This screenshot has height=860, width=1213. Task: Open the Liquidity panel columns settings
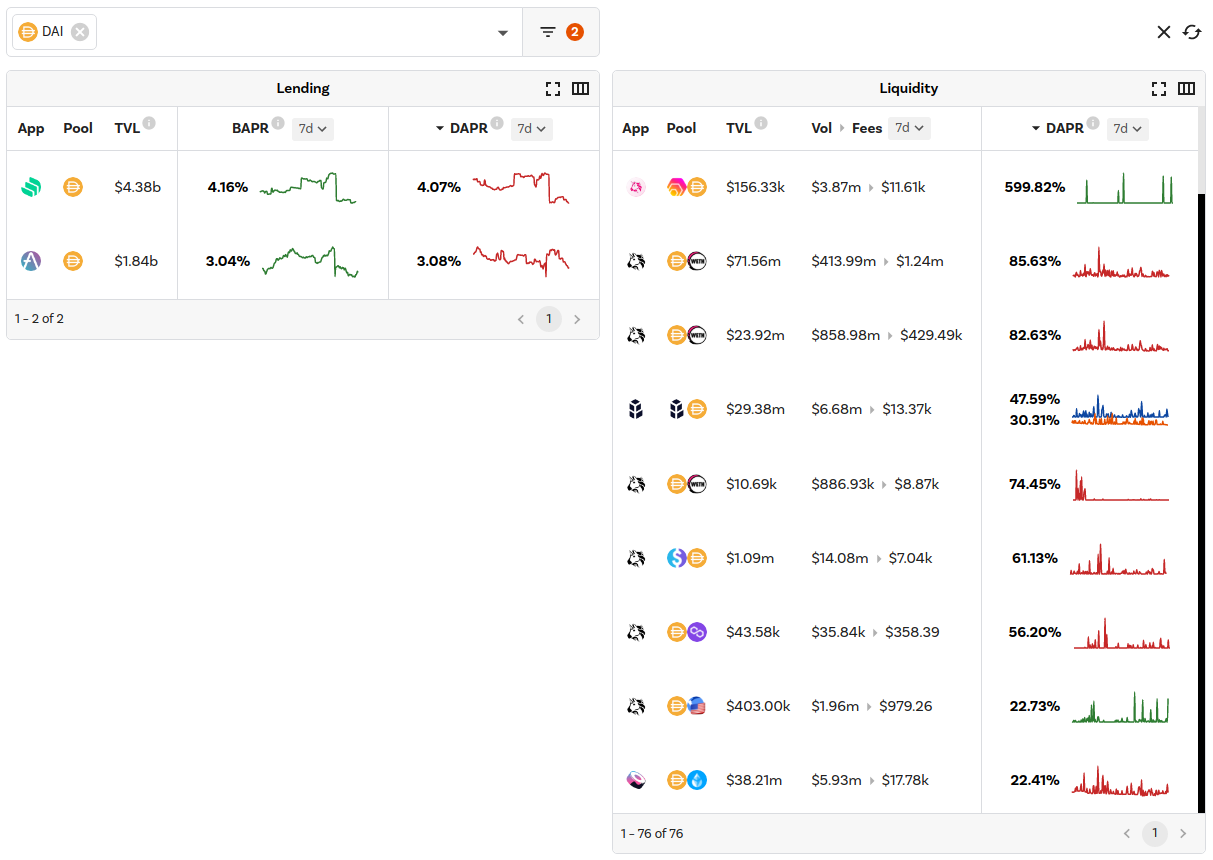(1186, 88)
